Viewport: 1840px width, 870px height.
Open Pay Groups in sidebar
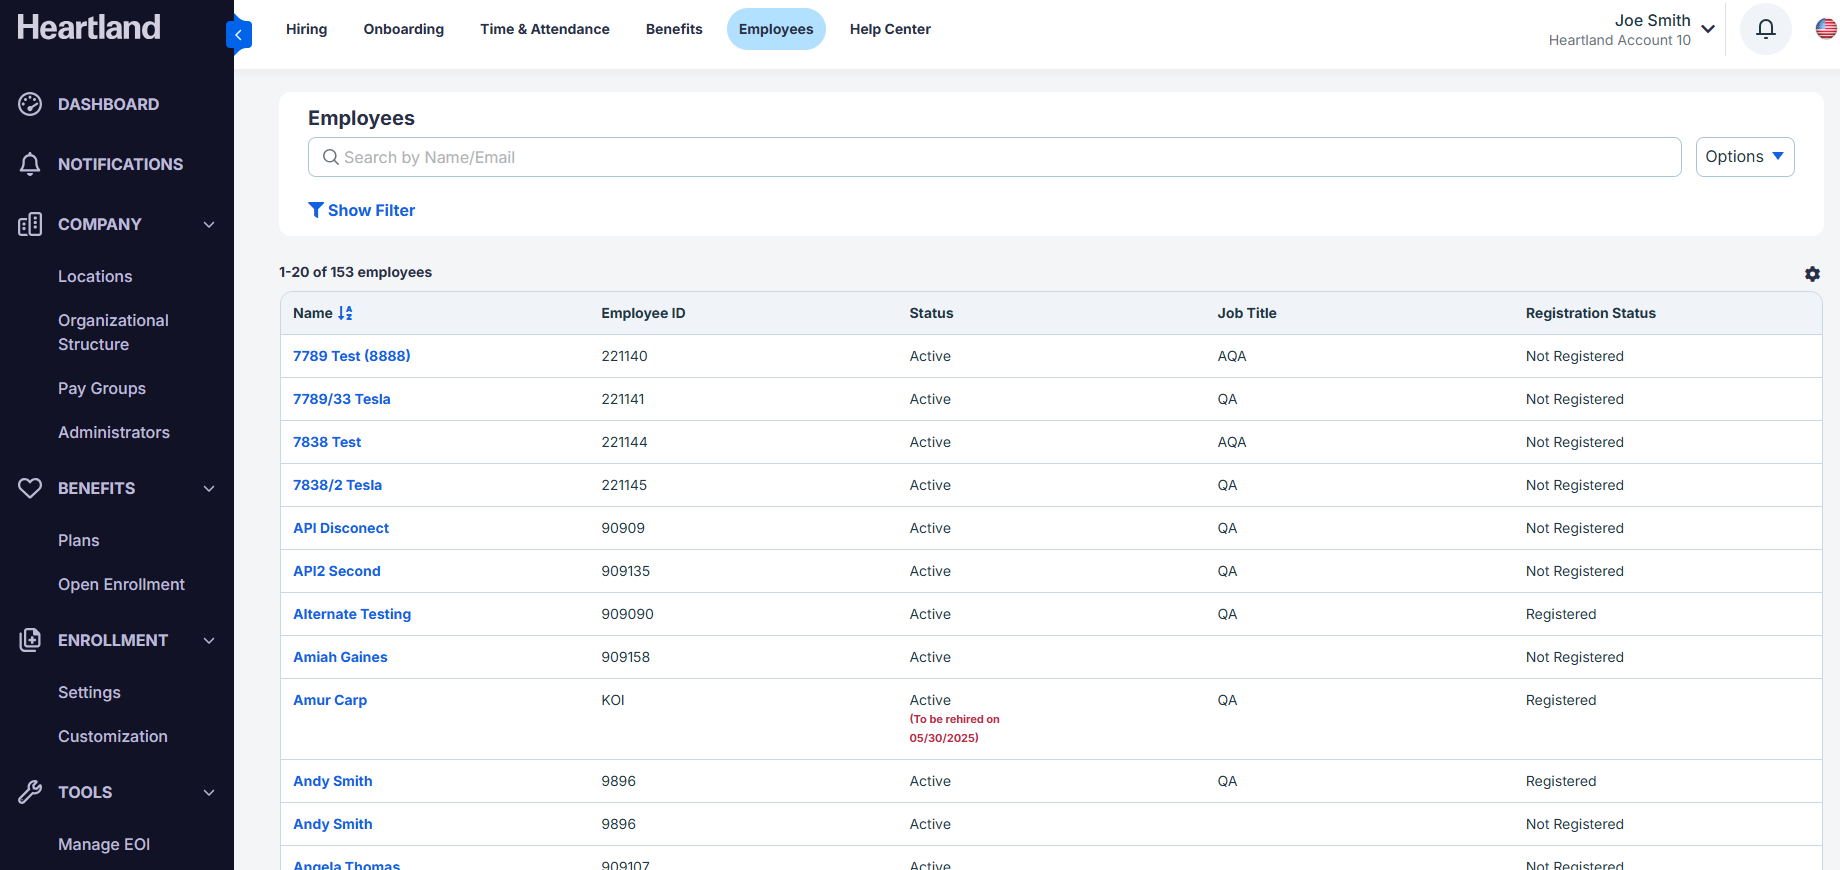[x=102, y=388]
